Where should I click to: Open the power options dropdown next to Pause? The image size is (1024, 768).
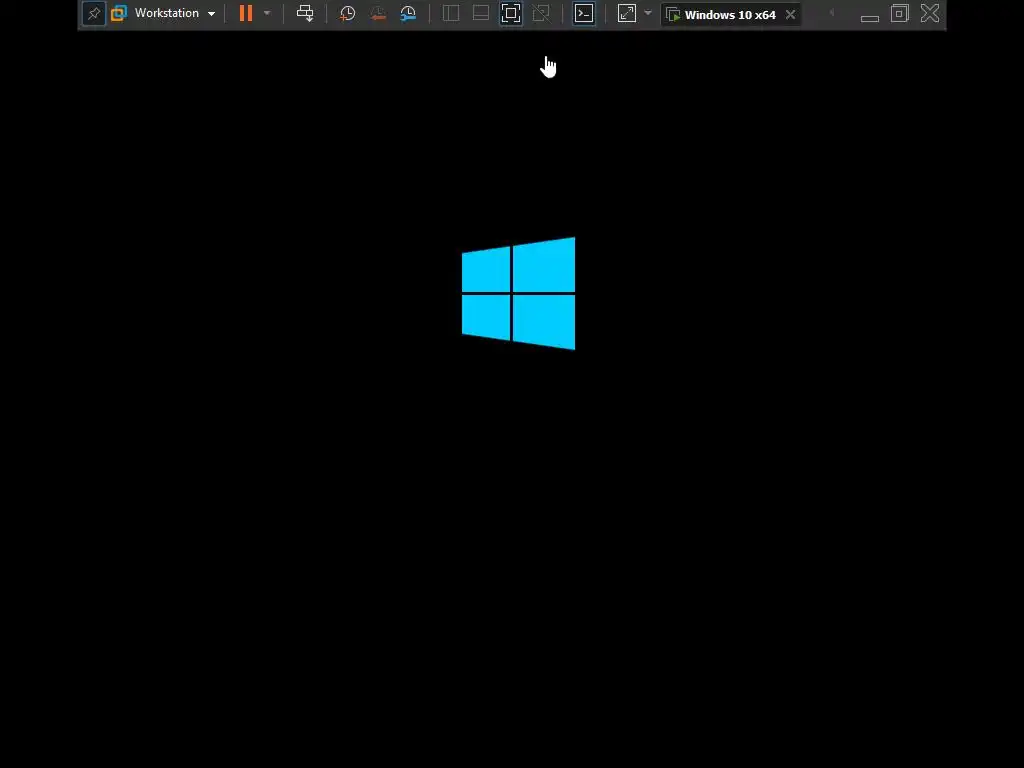click(267, 13)
